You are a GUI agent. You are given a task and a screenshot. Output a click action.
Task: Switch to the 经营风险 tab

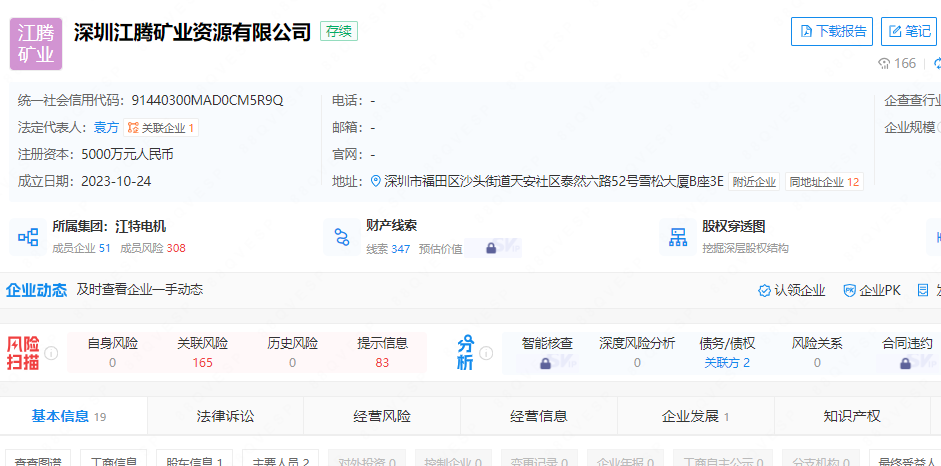click(382, 416)
